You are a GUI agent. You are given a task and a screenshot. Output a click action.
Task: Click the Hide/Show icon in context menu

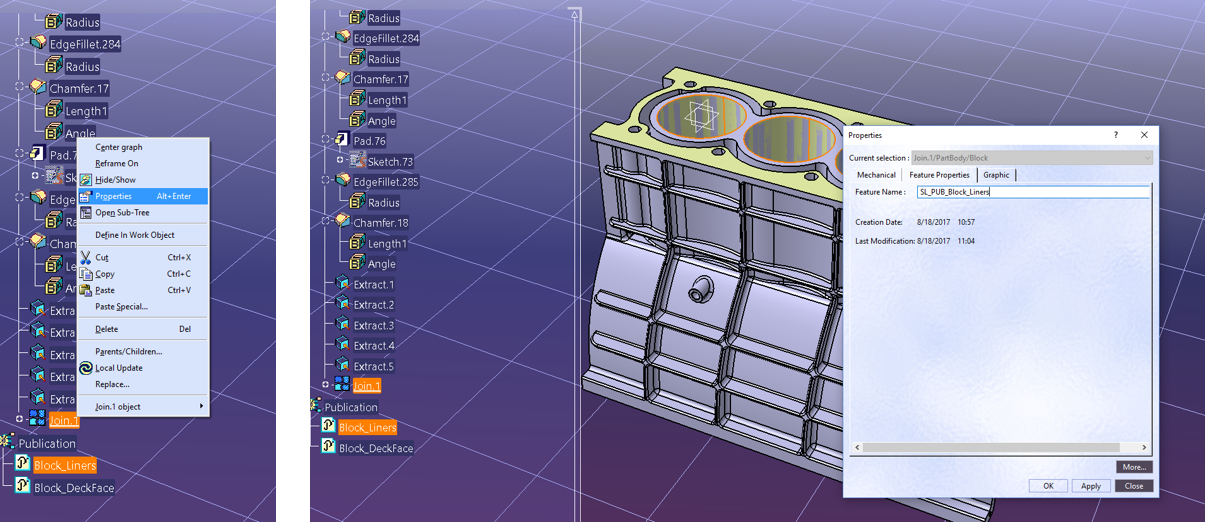tap(86, 180)
